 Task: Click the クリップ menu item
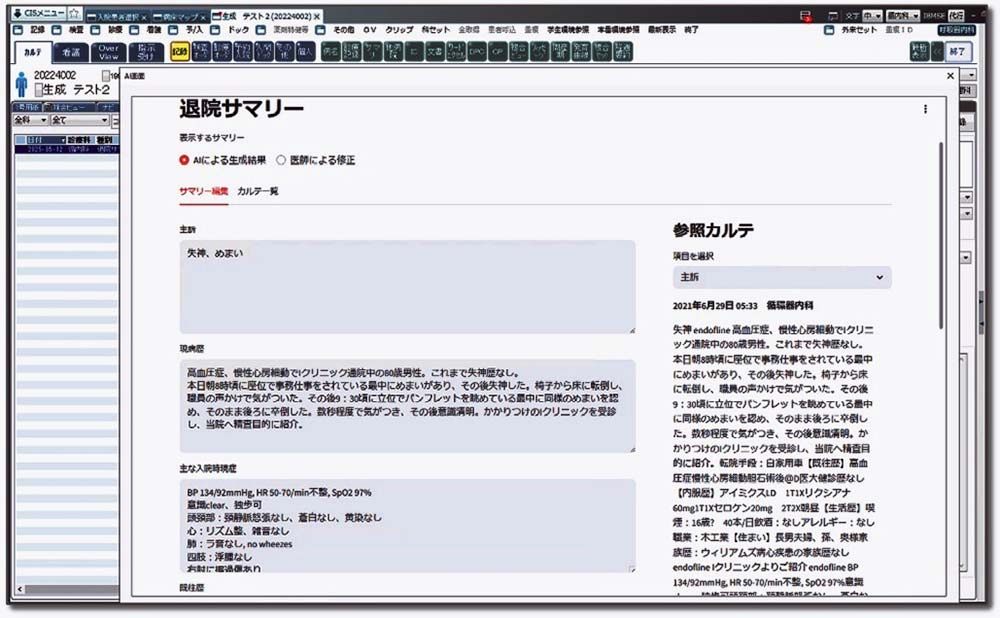pos(399,30)
